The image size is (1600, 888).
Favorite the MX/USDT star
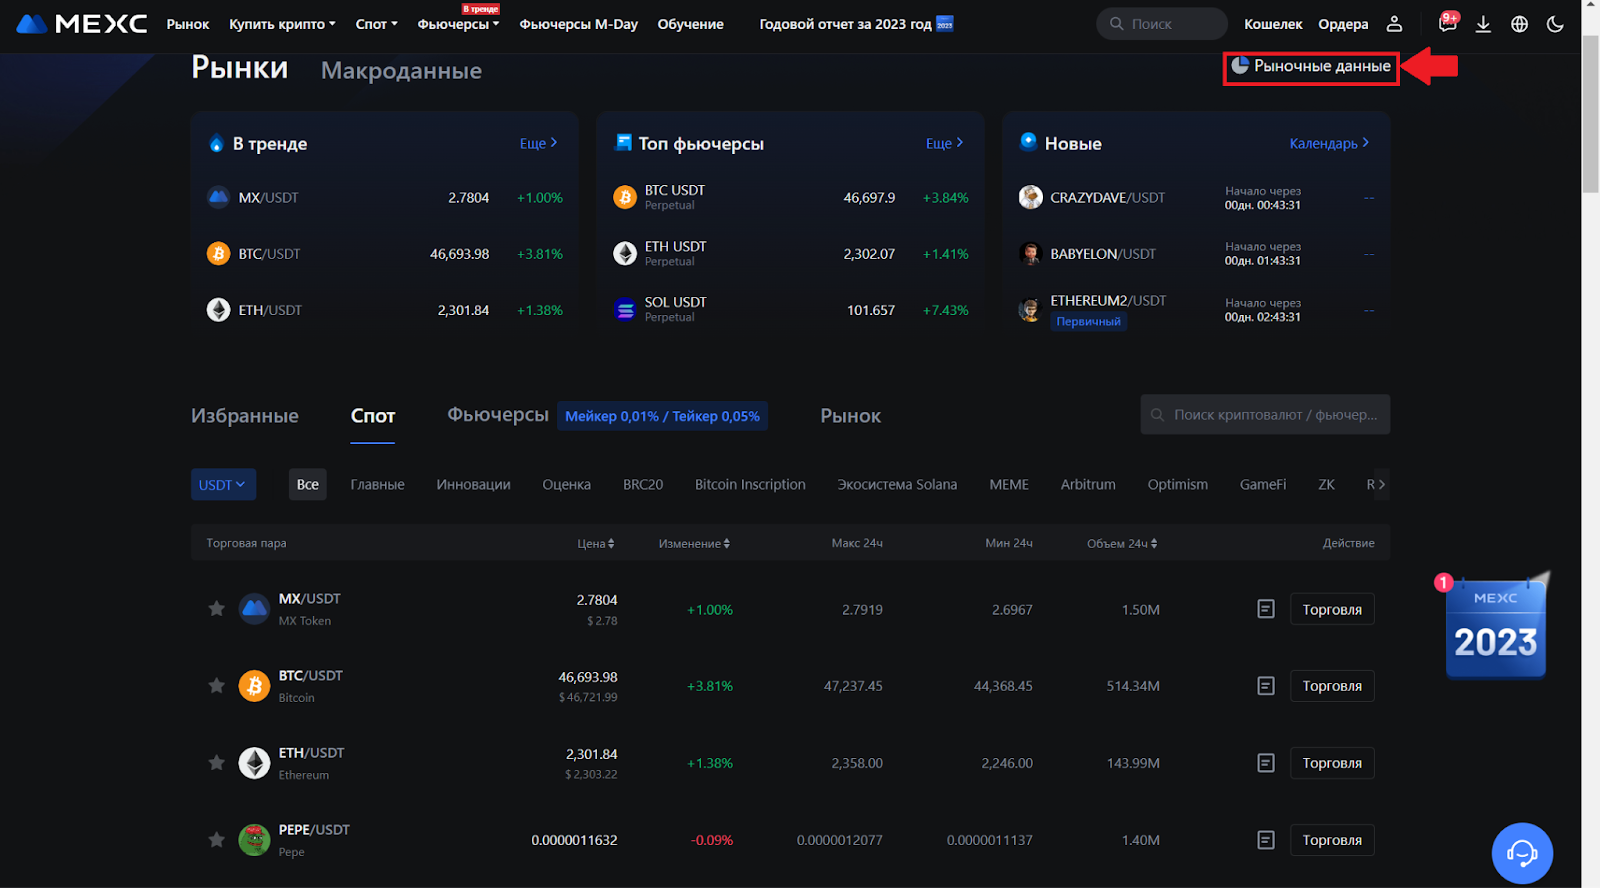216,608
